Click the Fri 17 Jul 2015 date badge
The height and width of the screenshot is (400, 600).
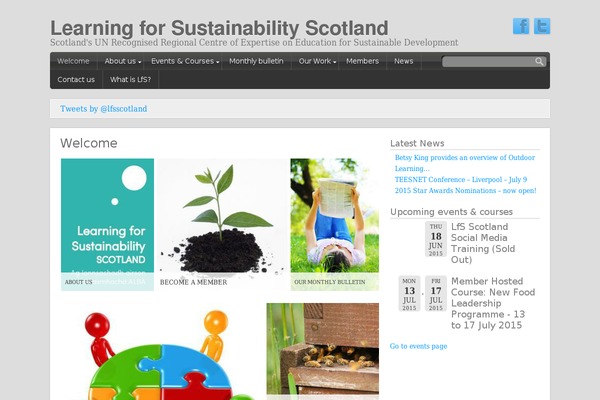(x=436, y=294)
